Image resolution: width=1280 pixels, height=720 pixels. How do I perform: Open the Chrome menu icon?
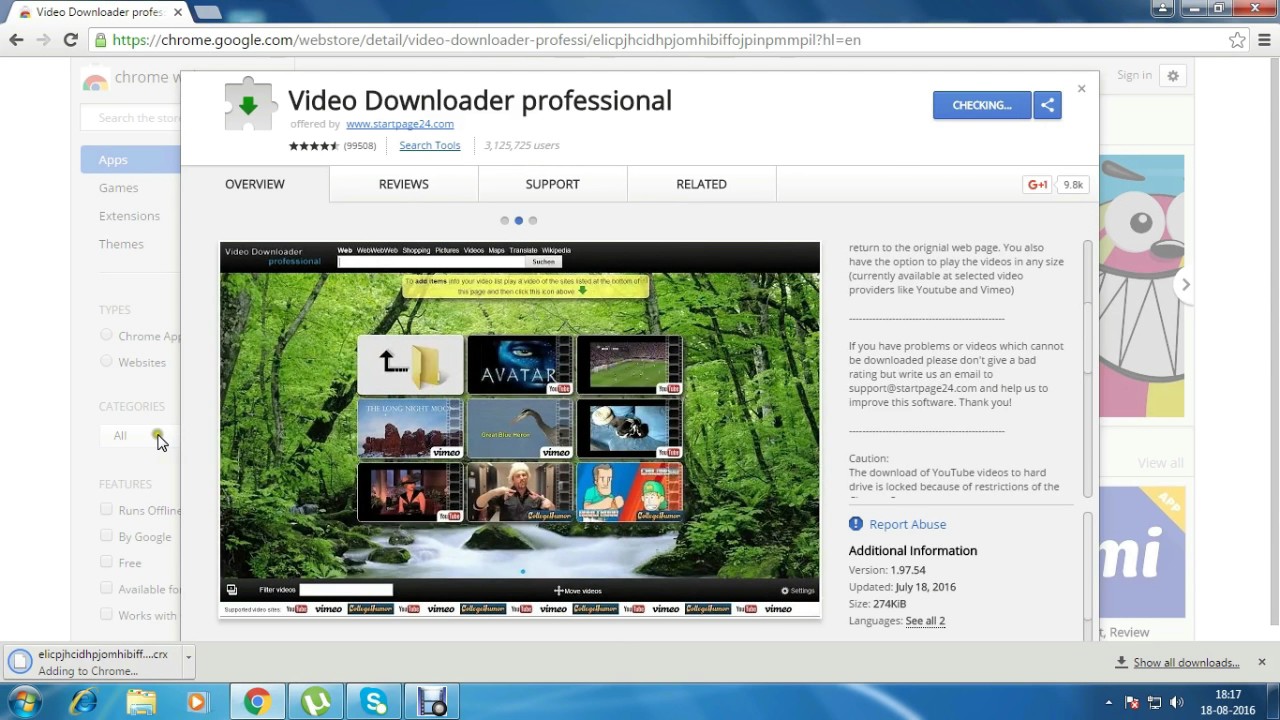(x=1264, y=40)
